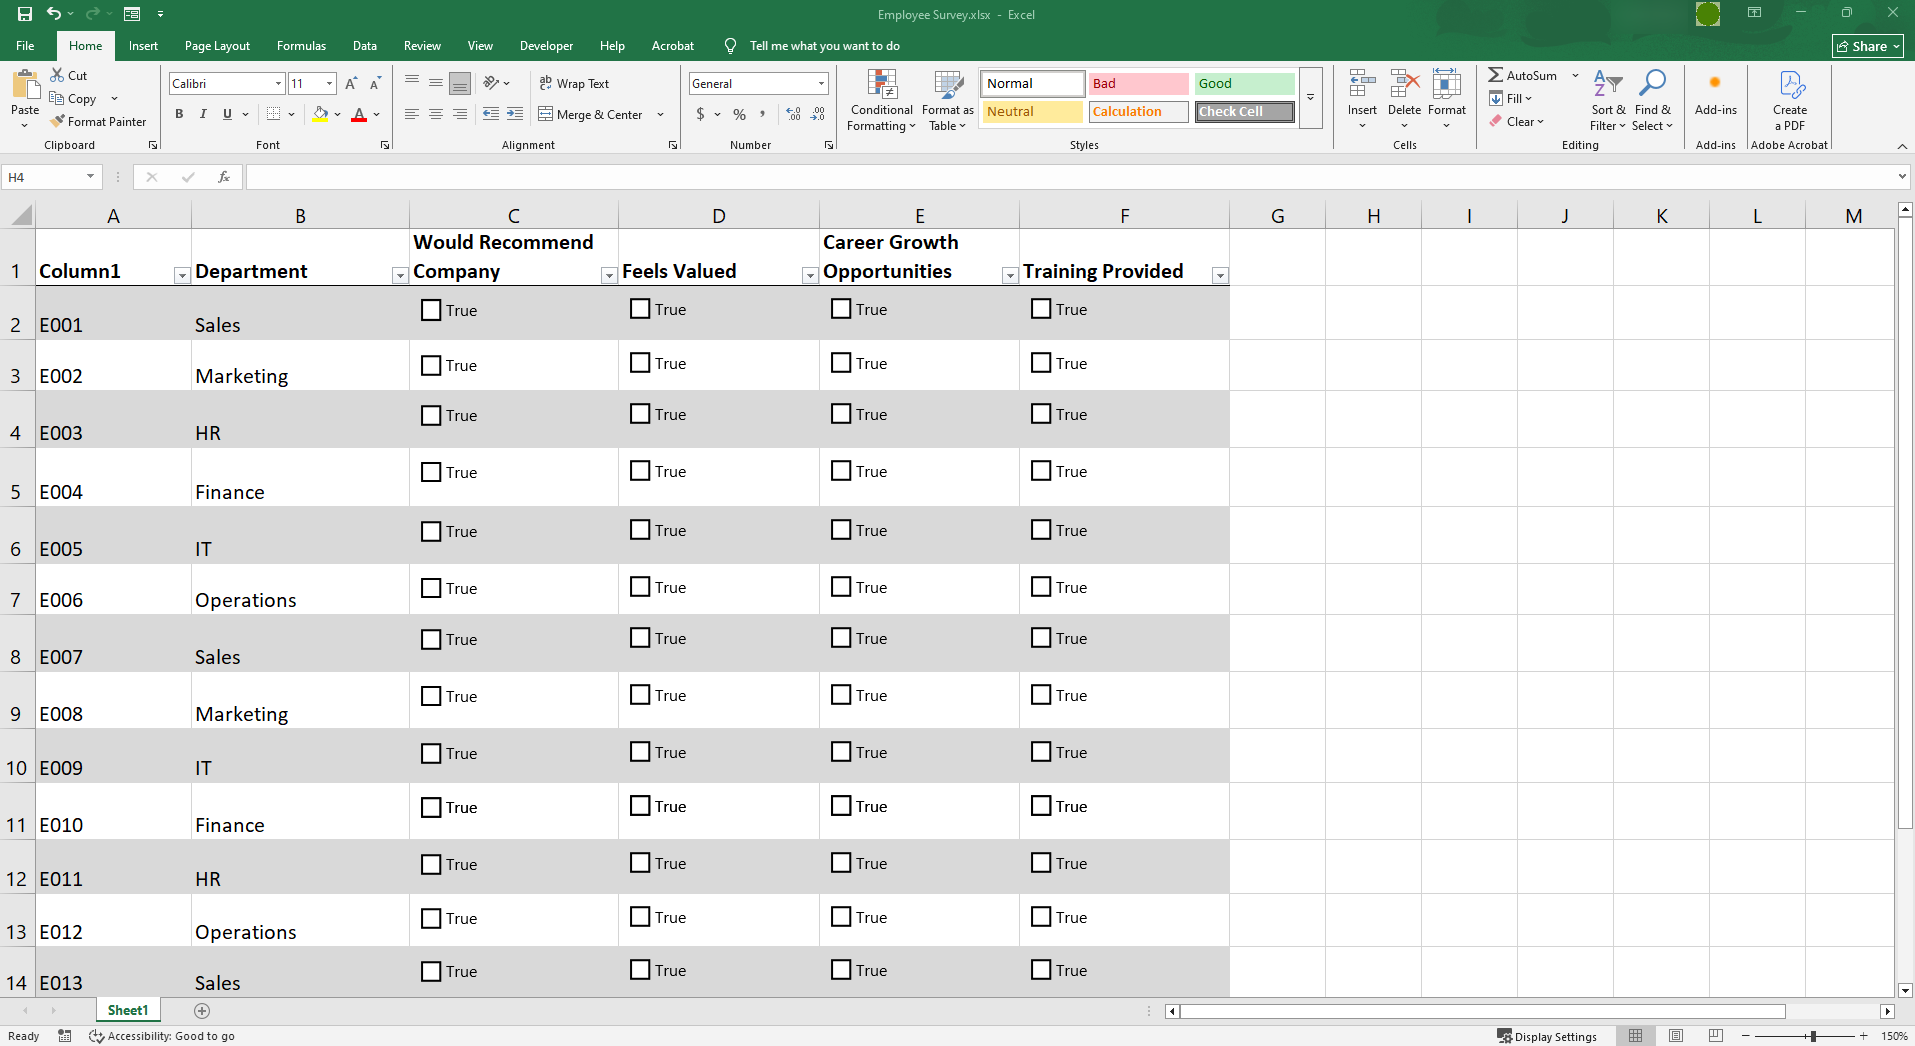Image resolution: width=1915 pixels, height=1046 pixels.
Task: Switch to Page Layout tab
Action: click(217, 46)
